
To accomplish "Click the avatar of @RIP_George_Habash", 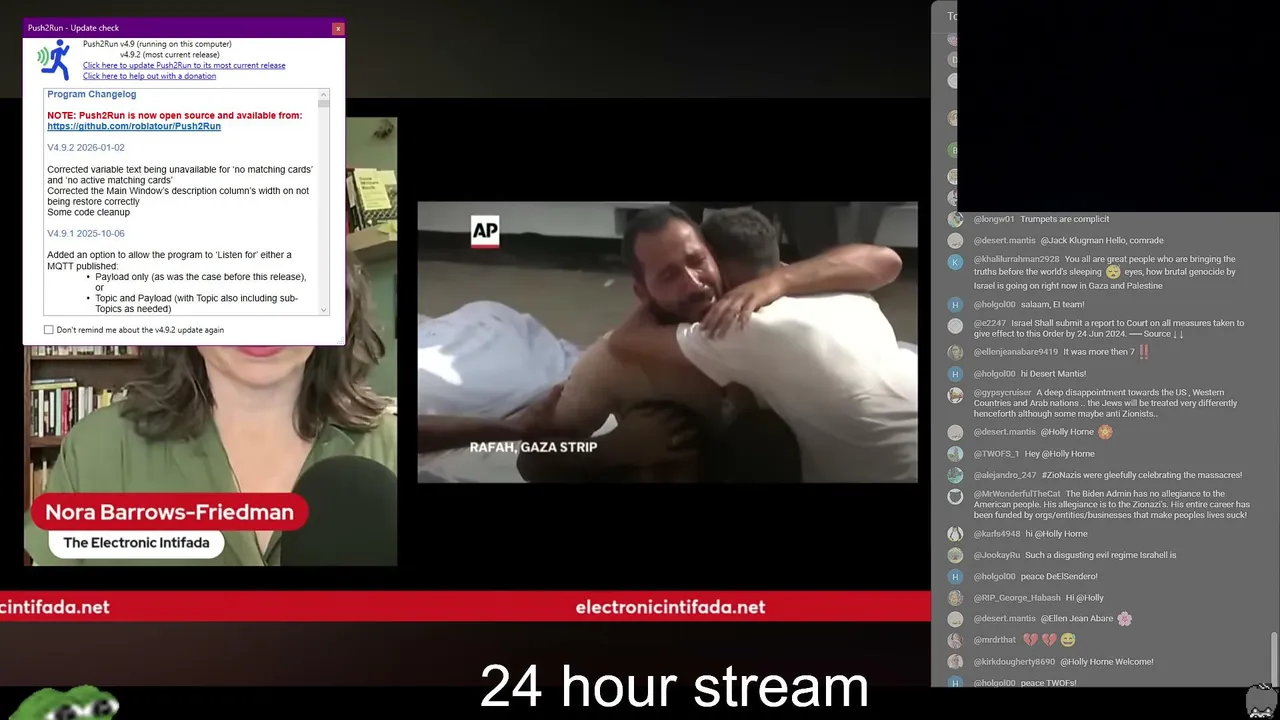I will tap(955, 598).
